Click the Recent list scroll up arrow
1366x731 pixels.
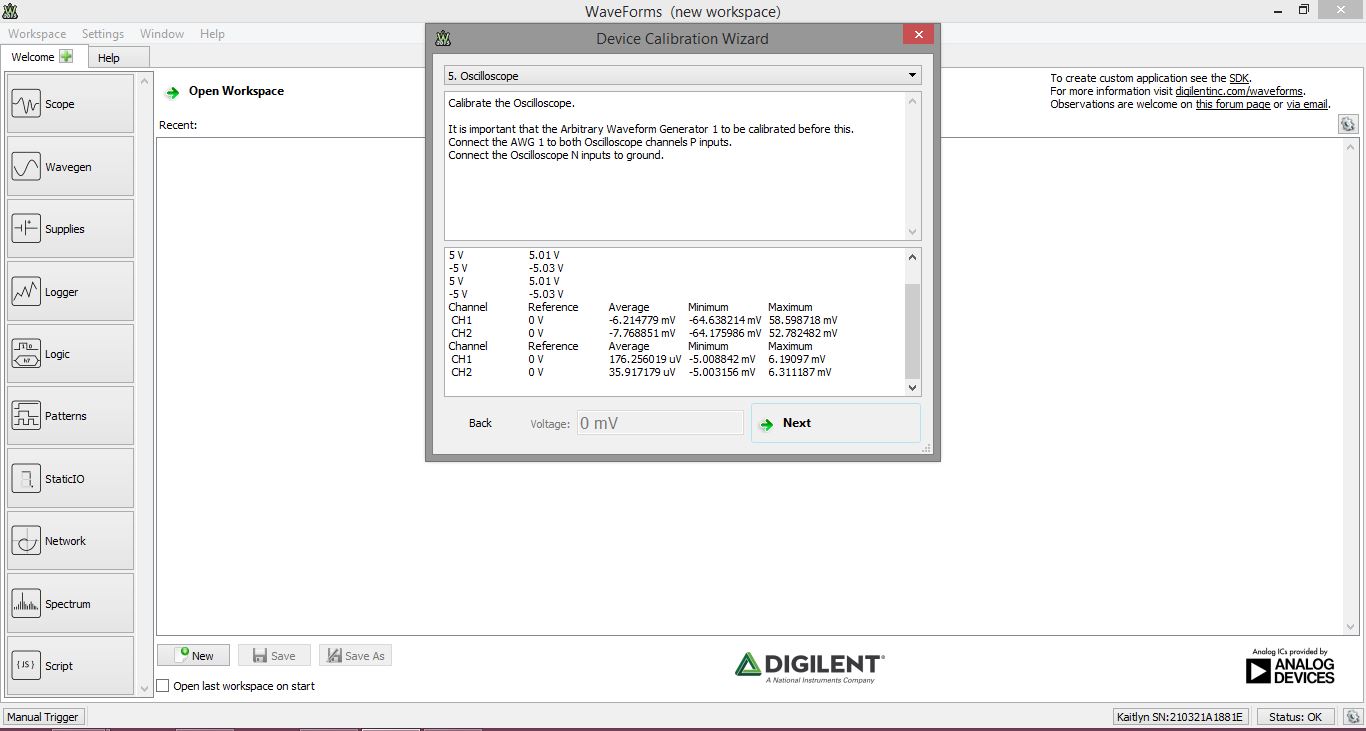[1351, 146]
